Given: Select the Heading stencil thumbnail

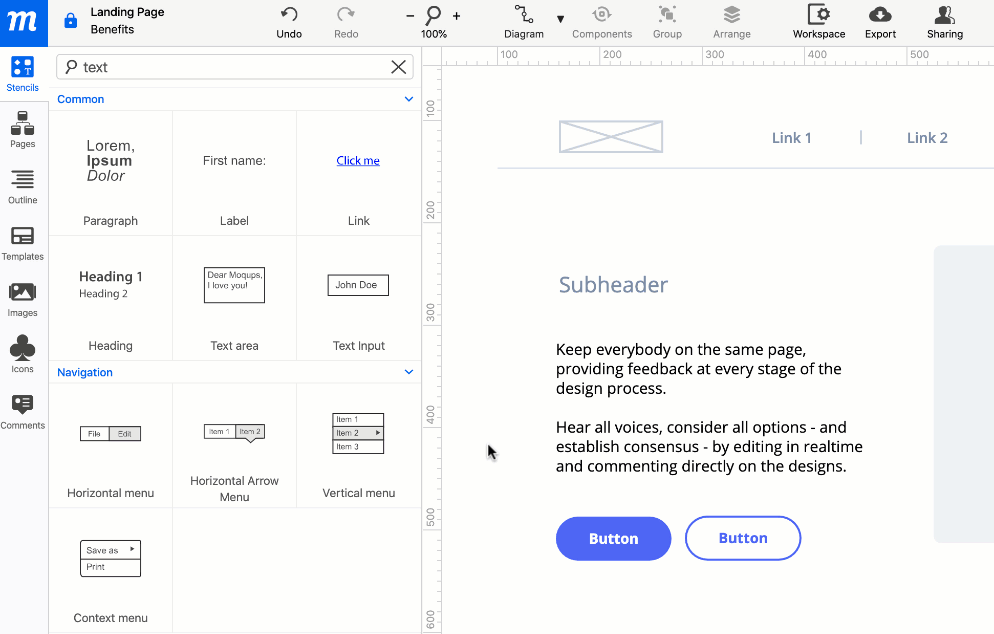Looking at the screenshot, I should click(x=110, y=285).
